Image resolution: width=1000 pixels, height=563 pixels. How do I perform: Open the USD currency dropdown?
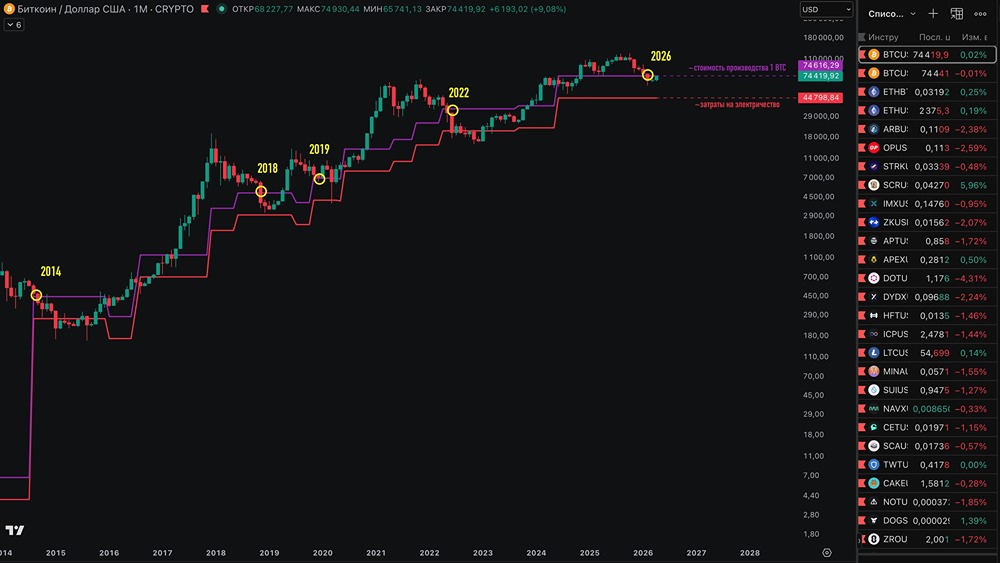pos(826,10)
